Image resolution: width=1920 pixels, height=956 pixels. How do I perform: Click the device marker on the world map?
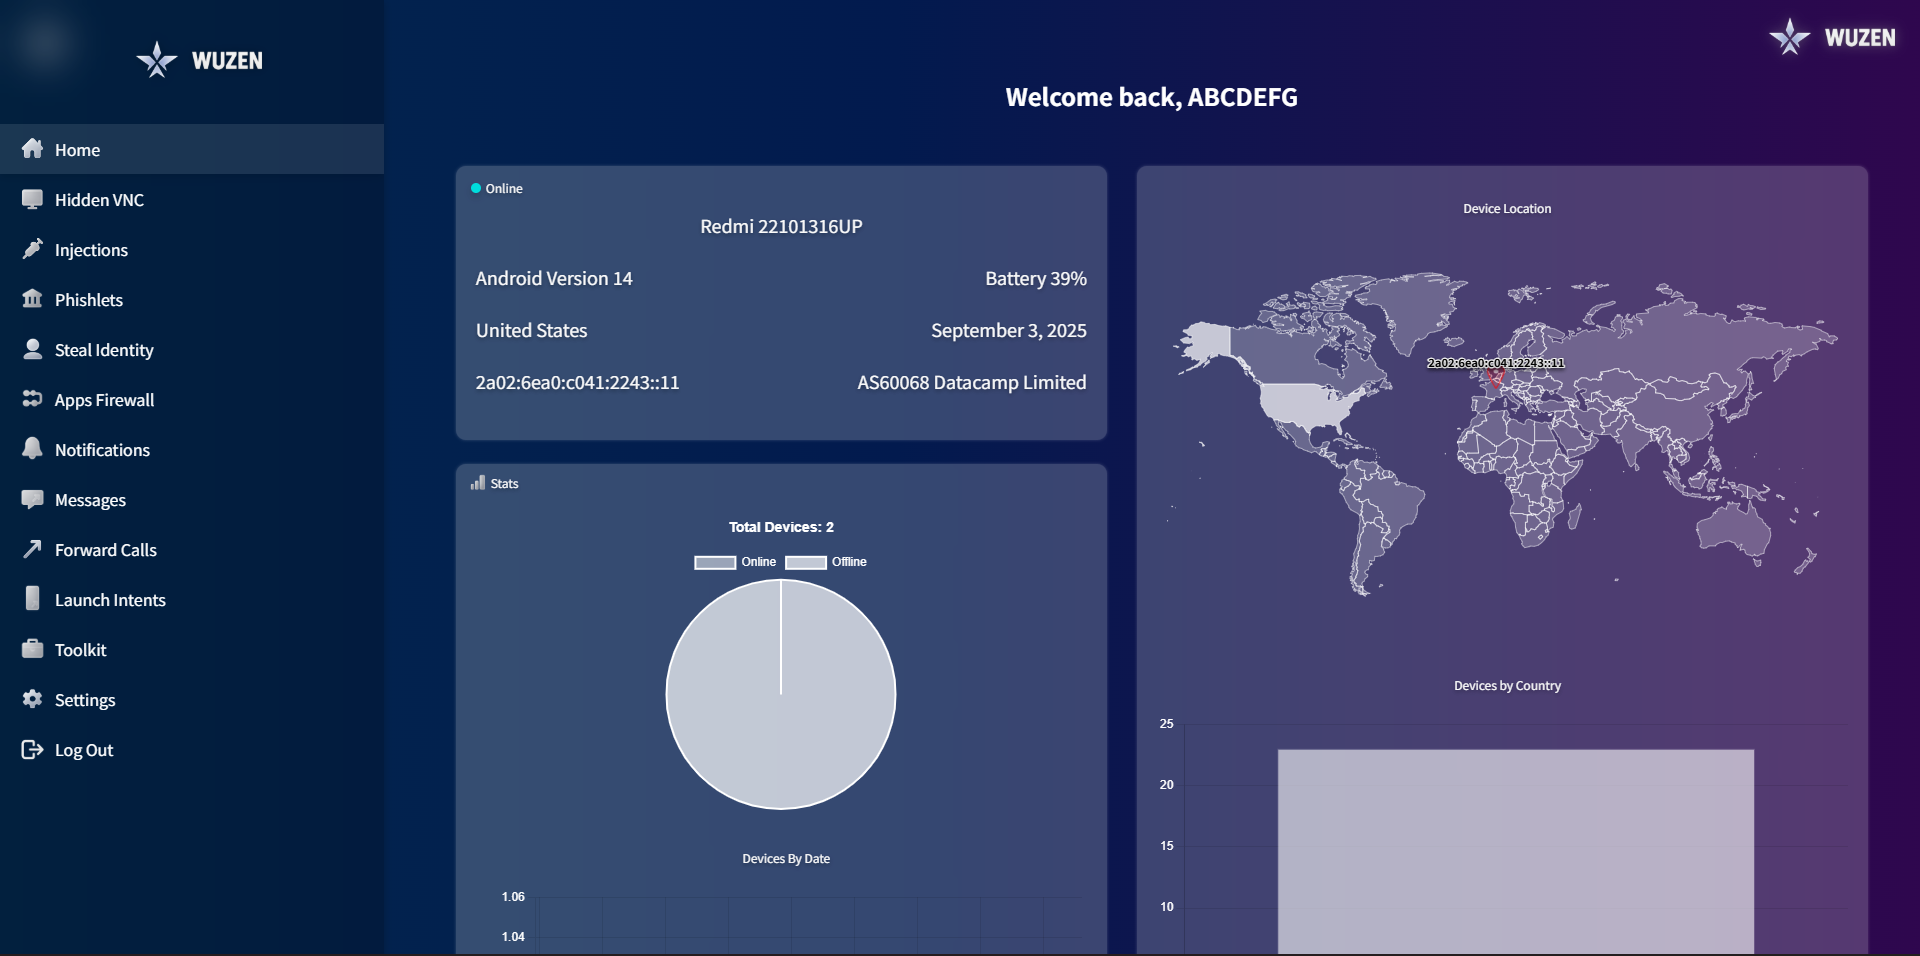tap(1495, 378)
